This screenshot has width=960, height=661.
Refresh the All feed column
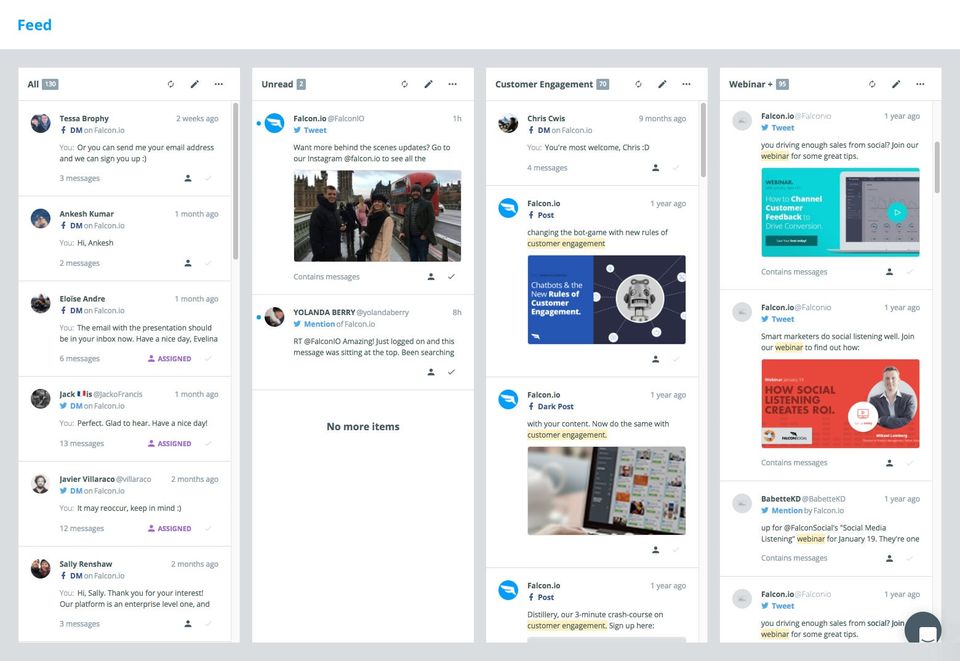(x=171, y=84)
